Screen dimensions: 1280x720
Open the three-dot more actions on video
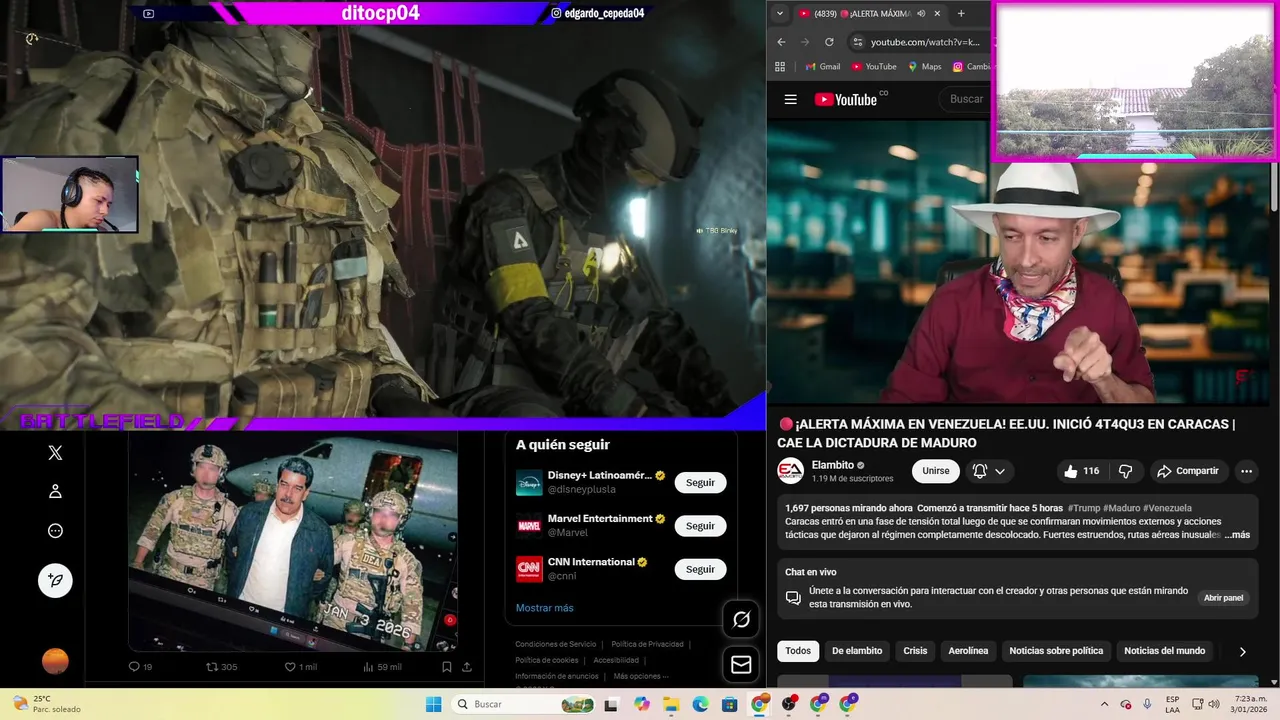[1246, 471]
